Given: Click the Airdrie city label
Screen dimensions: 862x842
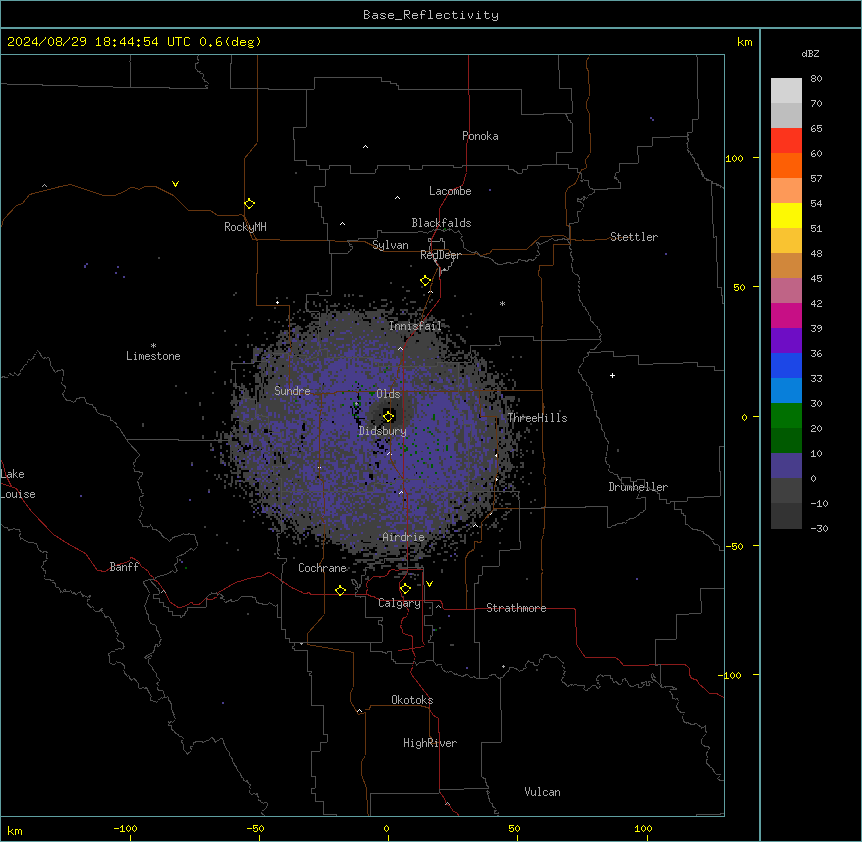Looking at the screenshot, I should 404,537.
